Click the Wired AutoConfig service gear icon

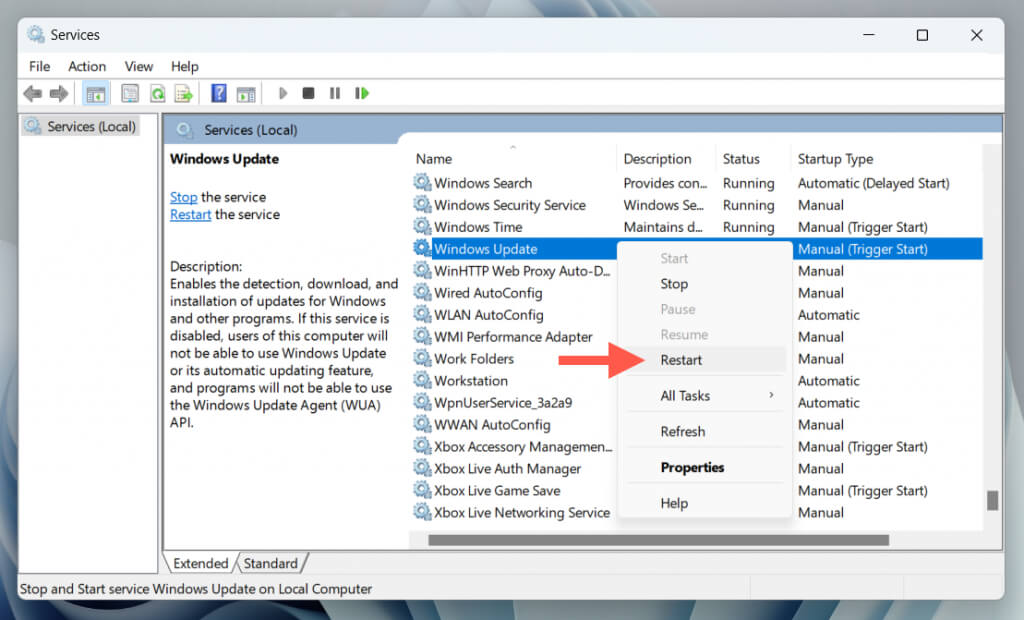[x=423, y=292]
